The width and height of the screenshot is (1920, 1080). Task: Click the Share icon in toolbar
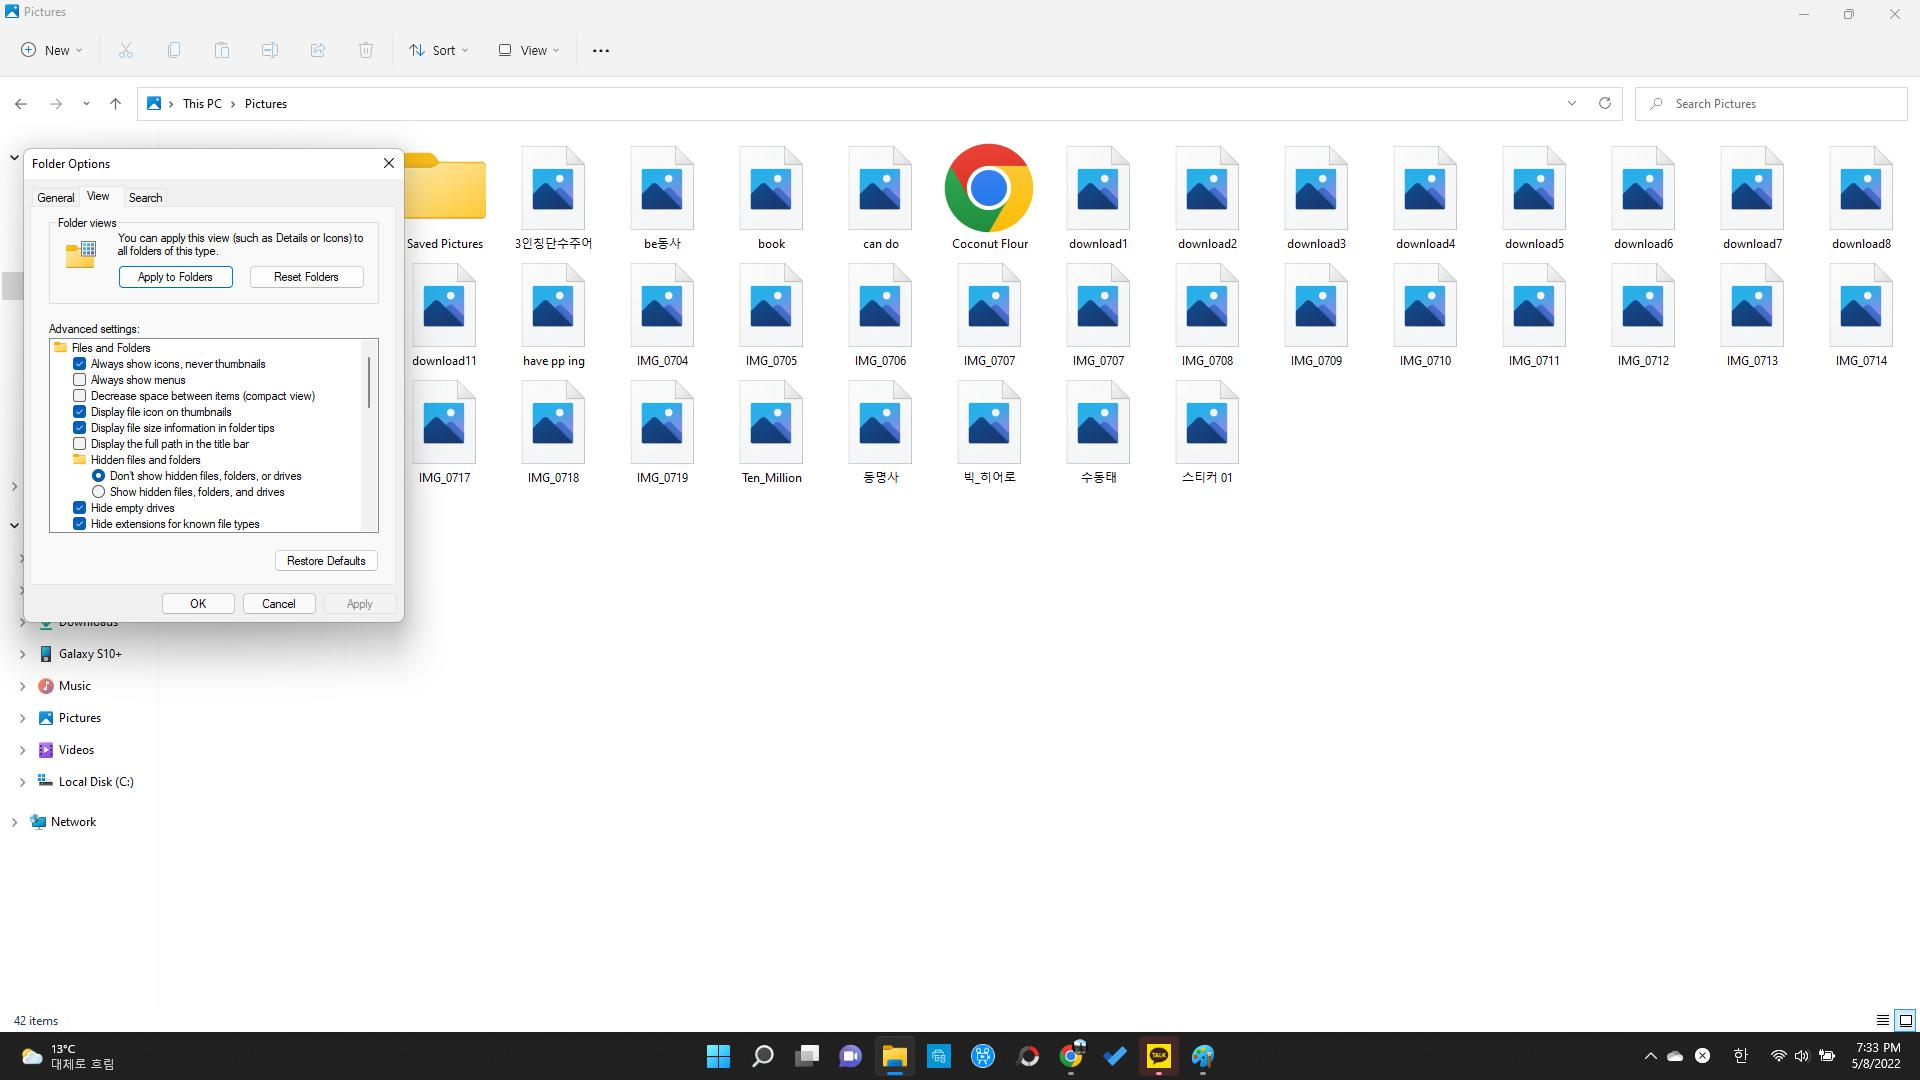318,50
